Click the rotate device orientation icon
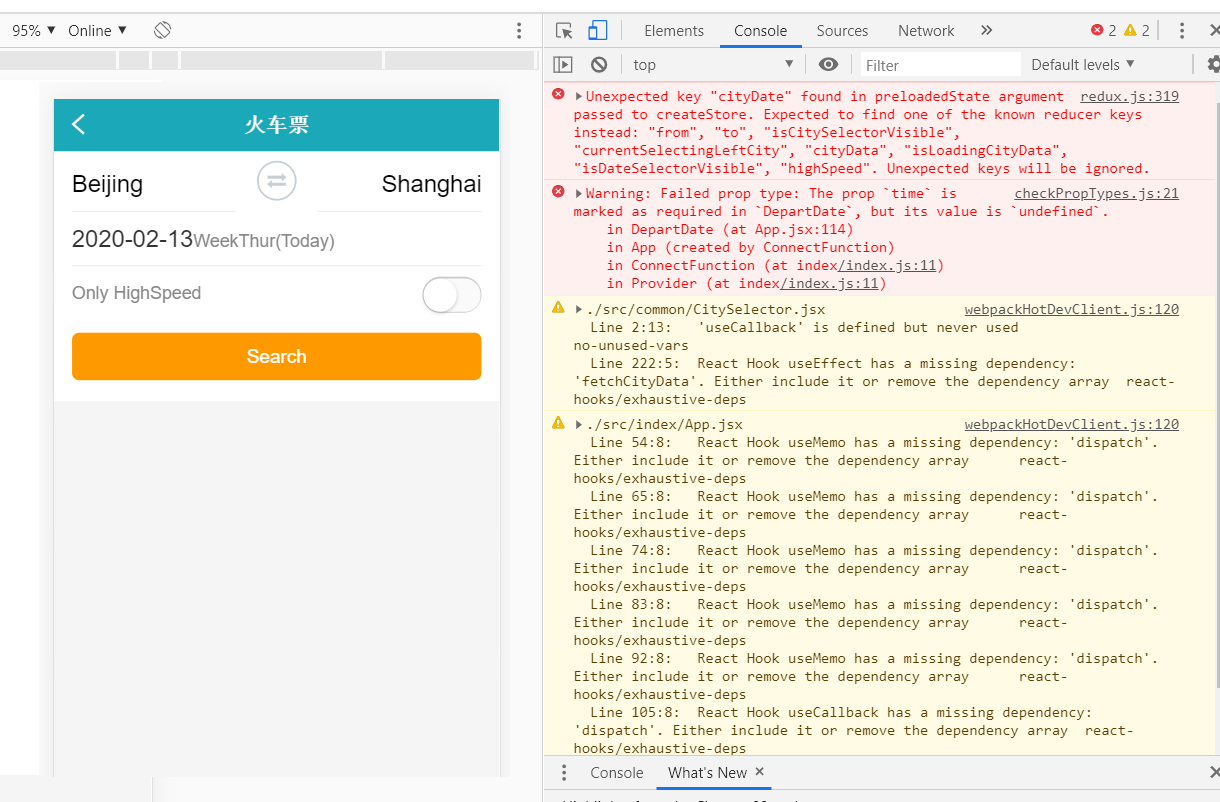The width and height of the screenshot is (1220, 802). tap(163, 30)
